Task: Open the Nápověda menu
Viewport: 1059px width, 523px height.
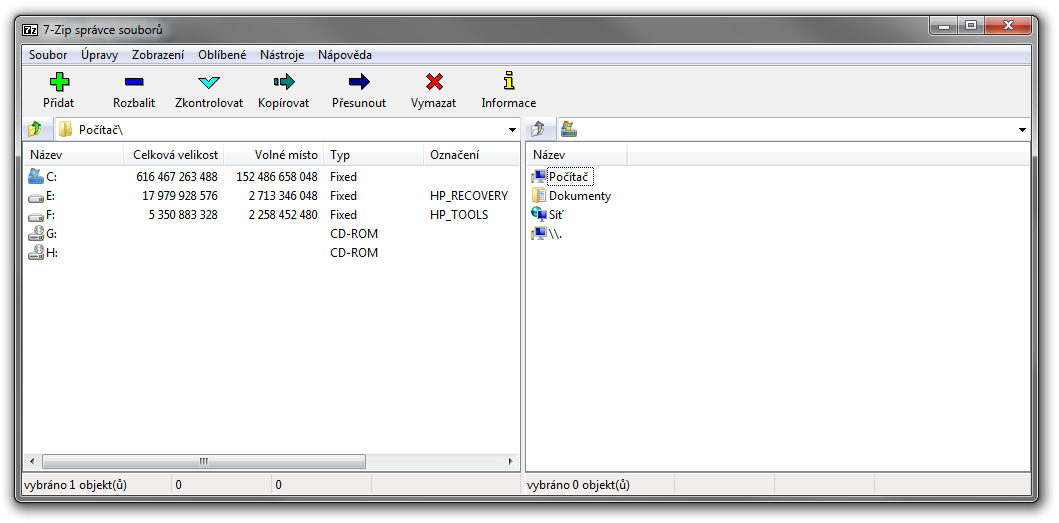Action: click(x=345, y=55)
